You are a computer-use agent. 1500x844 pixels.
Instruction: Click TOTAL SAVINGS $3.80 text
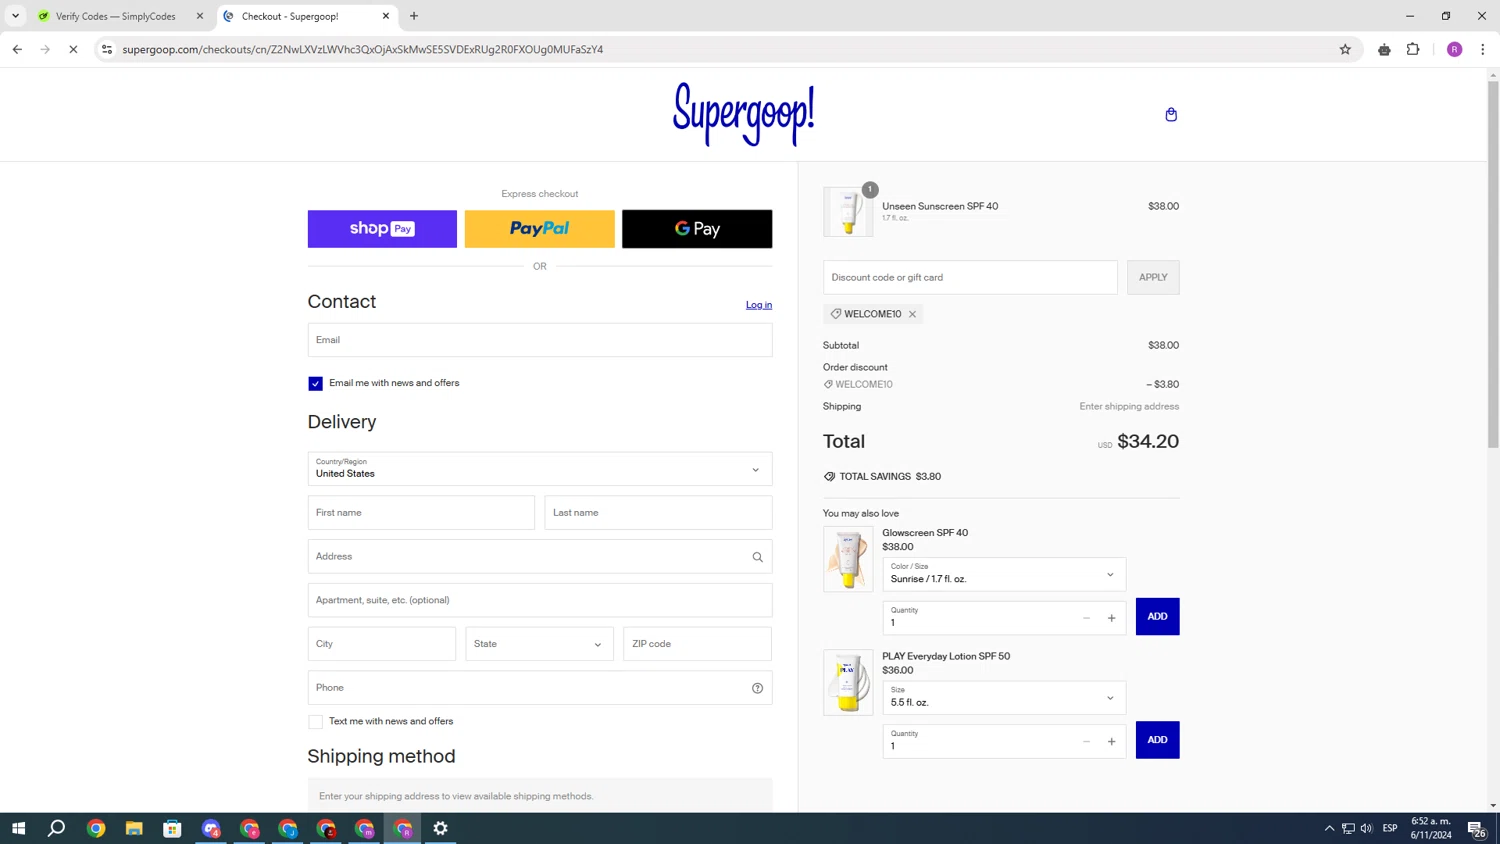coord(890,477)
